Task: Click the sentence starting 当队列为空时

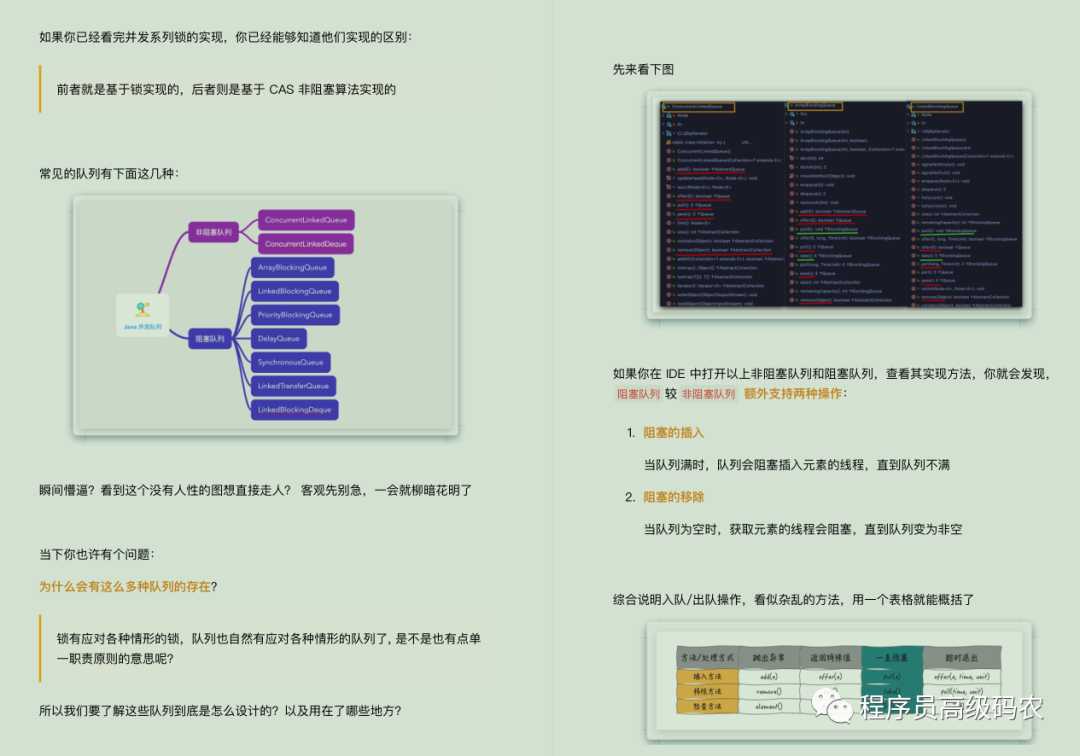Action: tap(803, 529)
